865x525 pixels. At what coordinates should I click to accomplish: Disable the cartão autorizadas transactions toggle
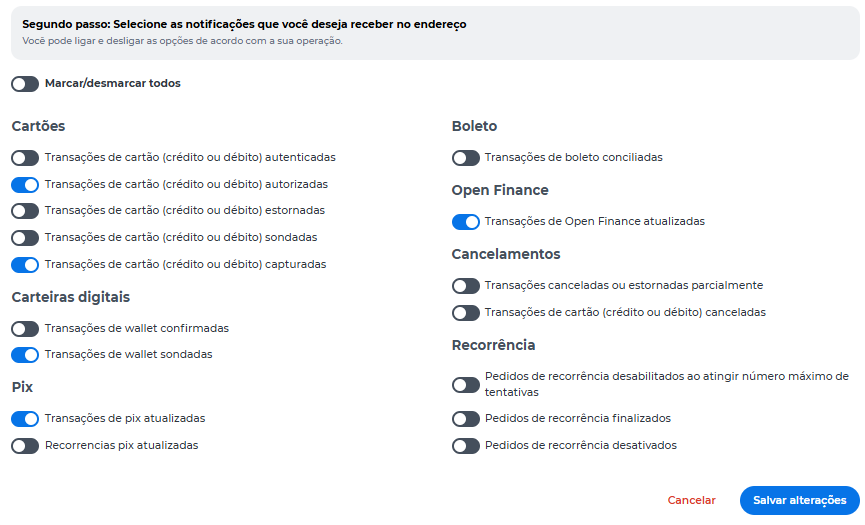point(25,185)
